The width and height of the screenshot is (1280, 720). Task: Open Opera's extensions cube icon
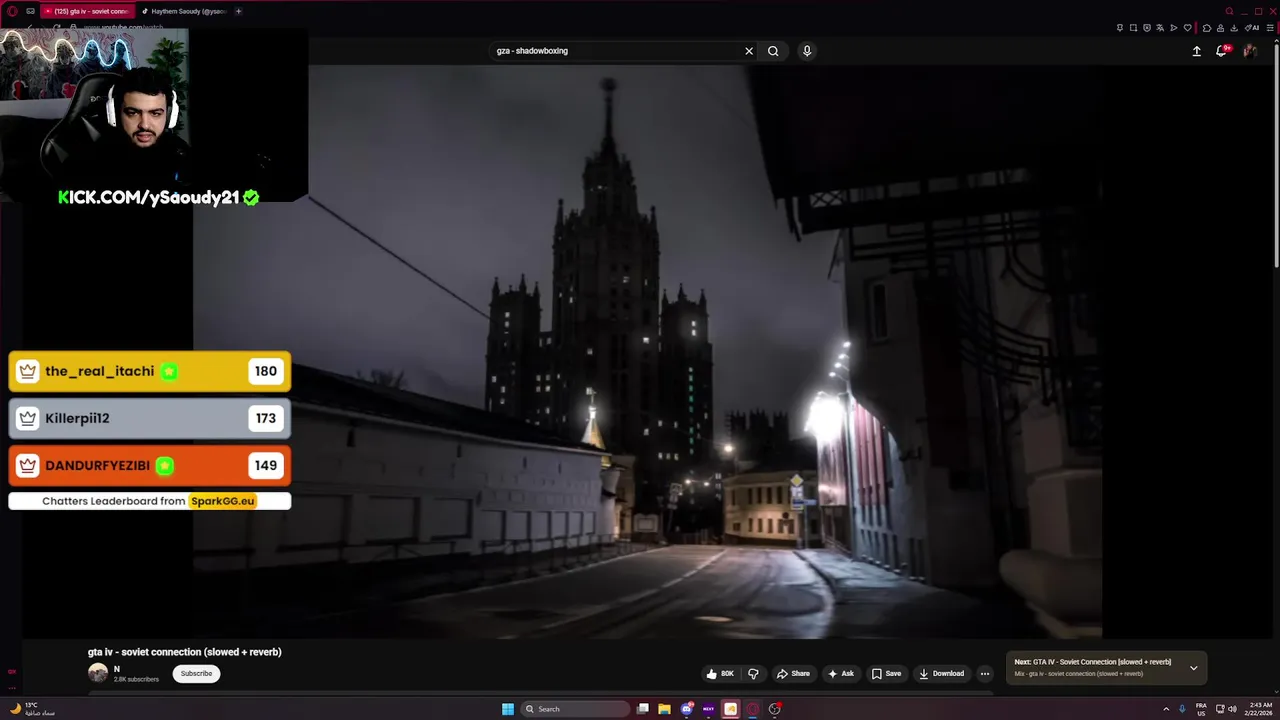pos(1207,28)
